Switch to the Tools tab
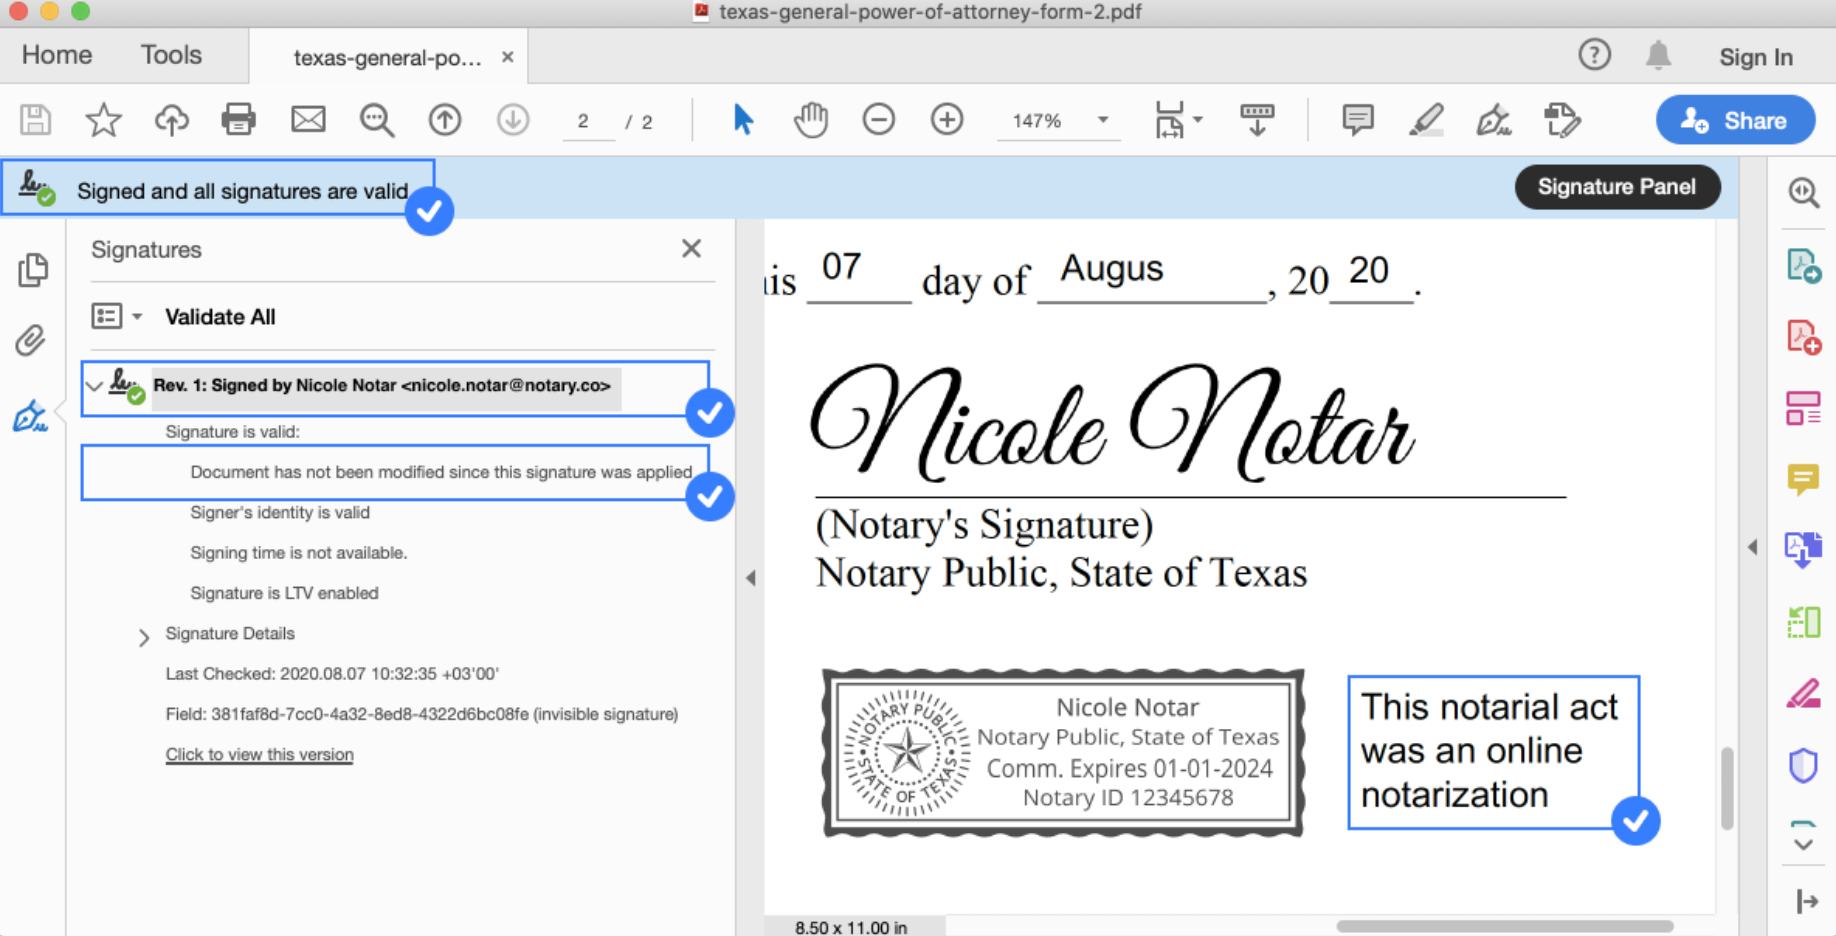The height and width of the screenshot is (936, 1836). (170, 55)
